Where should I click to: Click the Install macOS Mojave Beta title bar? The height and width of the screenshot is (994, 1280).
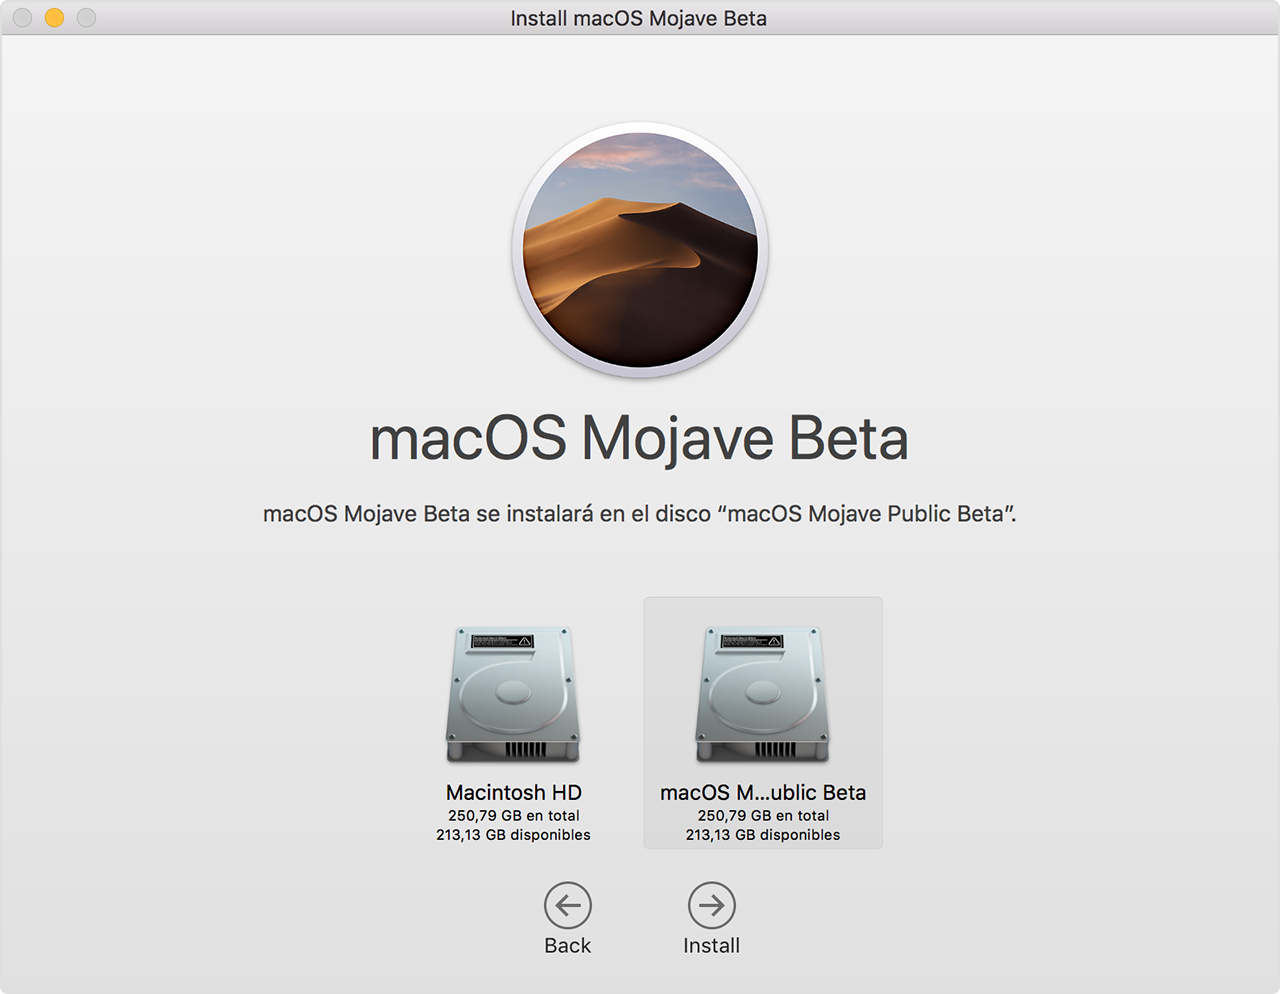639,17
